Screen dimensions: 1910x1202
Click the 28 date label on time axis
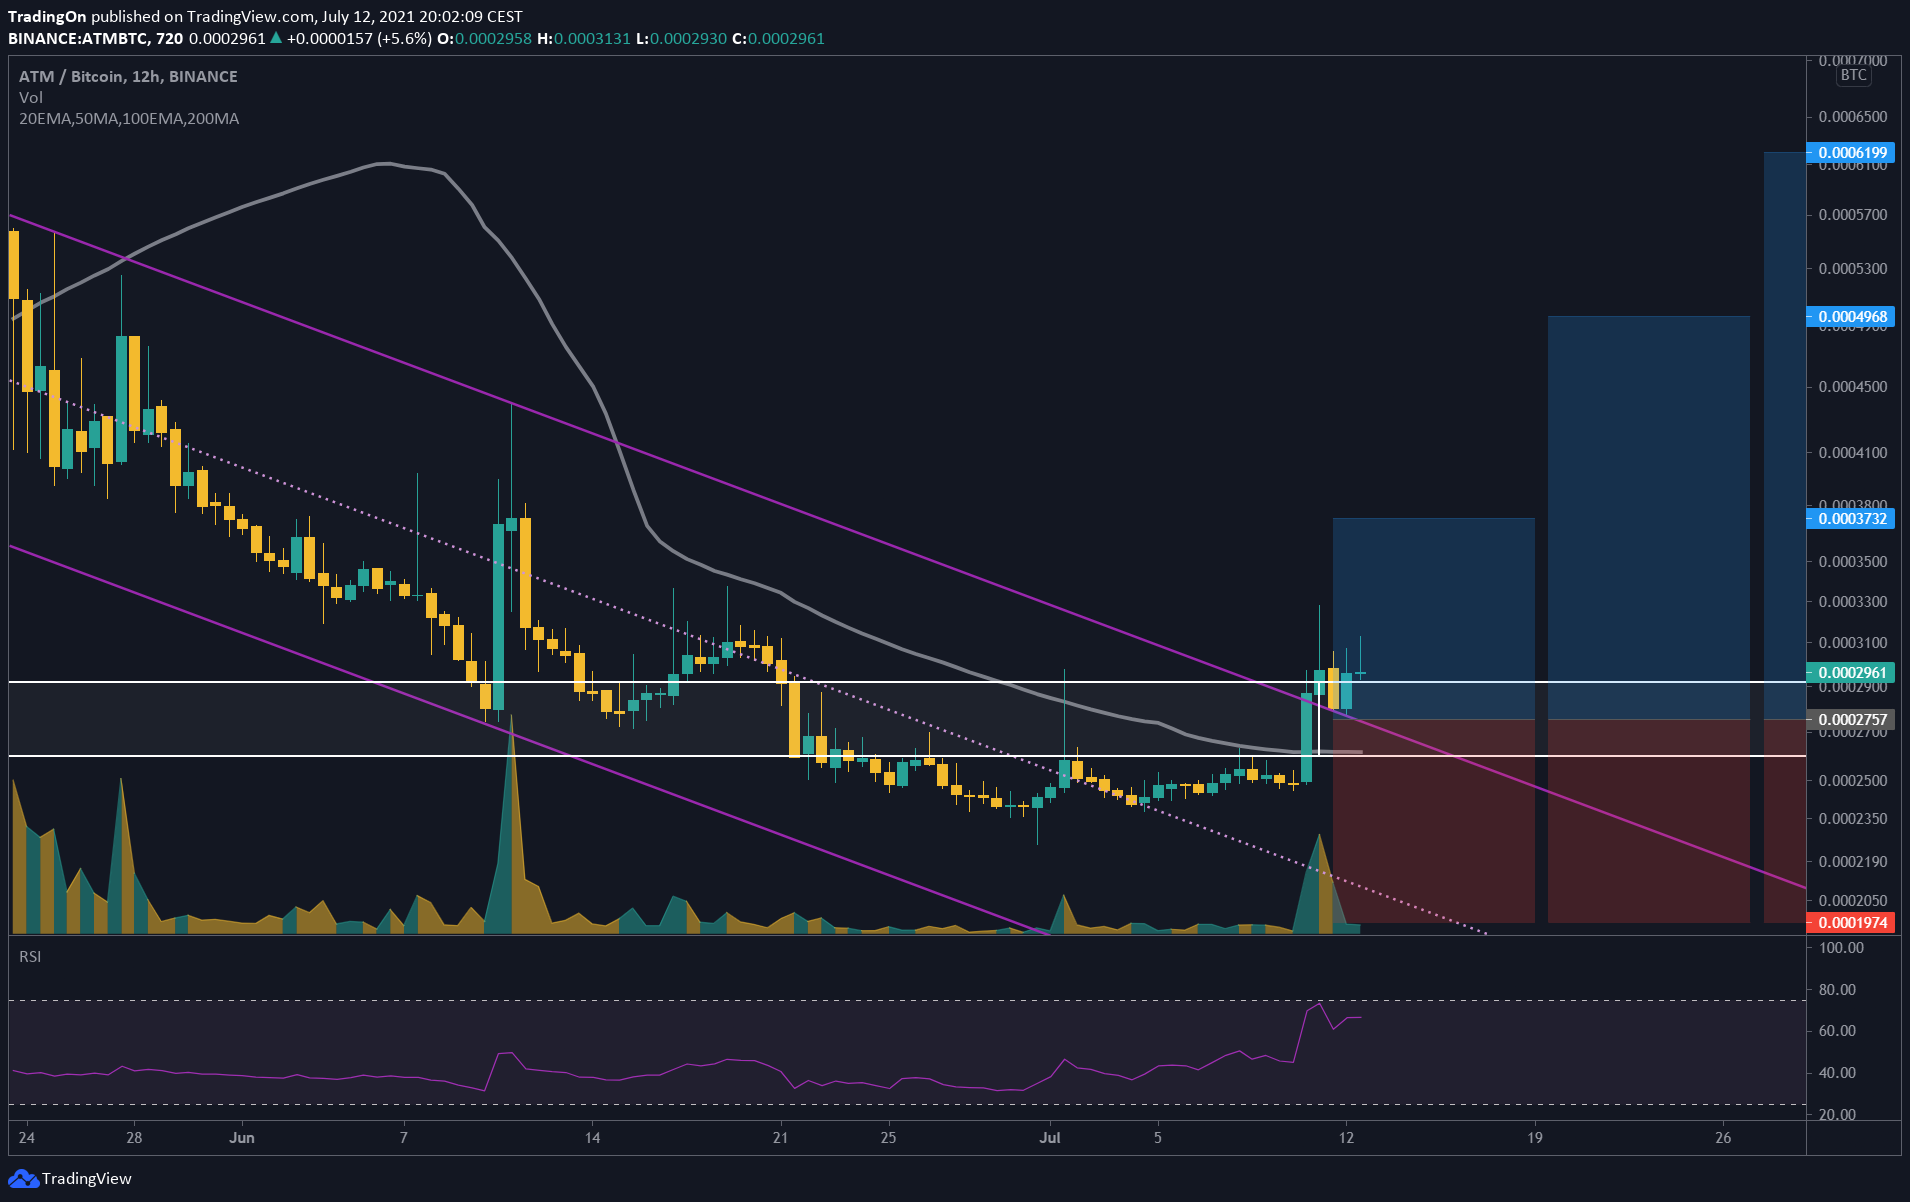(134, 1138)
